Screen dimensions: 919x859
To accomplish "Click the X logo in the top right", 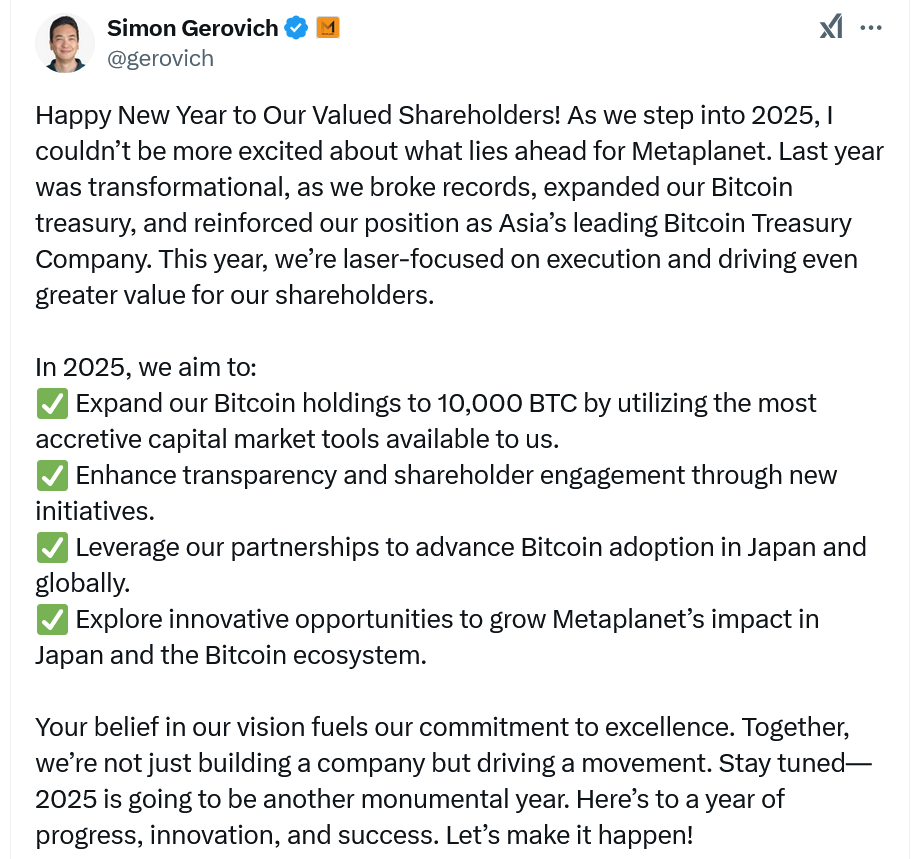I will (x=831, y=26).
